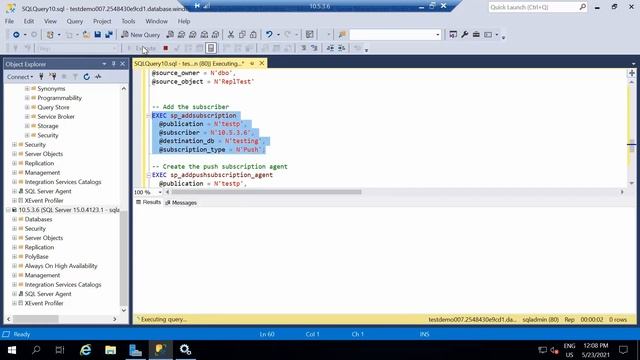Click the Find in Files icon left of search box
640x360 pixels.
(342, 35)
